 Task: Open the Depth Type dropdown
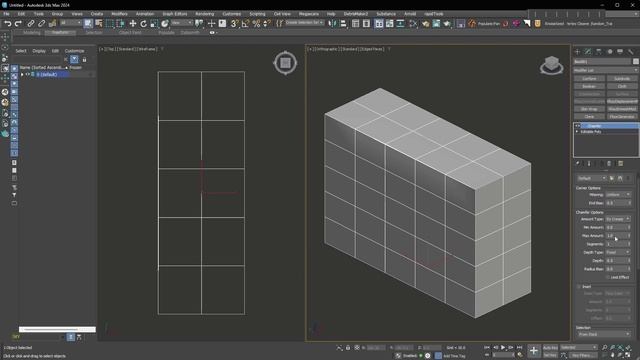tap(618, 252)
